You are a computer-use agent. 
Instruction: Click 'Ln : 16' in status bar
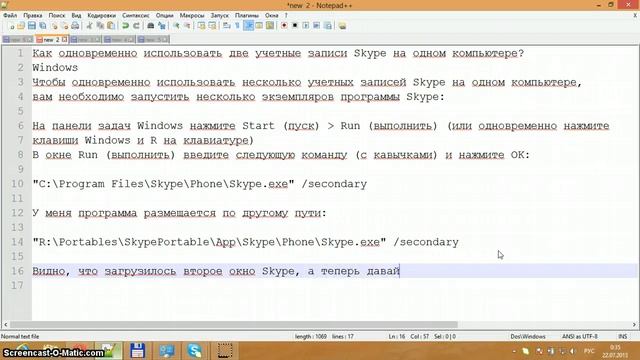[x=397, y=337]
